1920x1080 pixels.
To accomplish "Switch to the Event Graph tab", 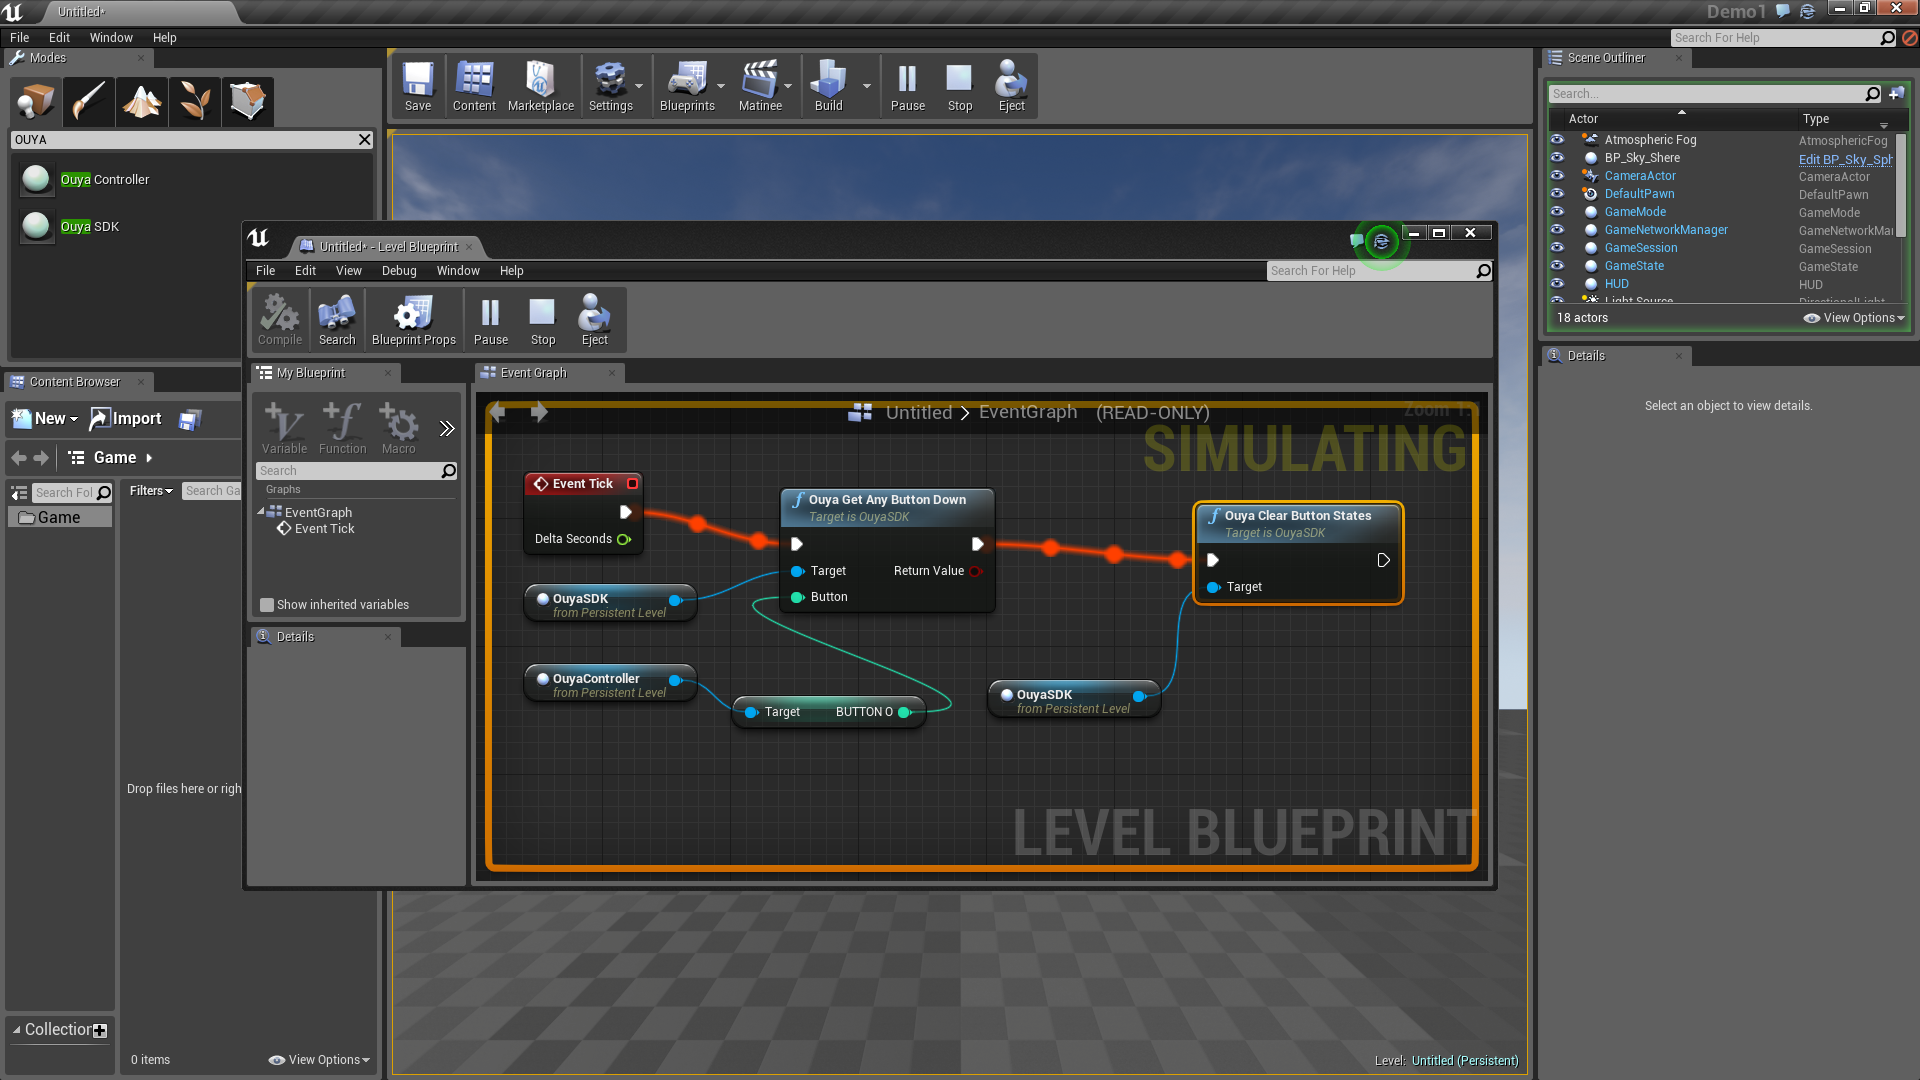I will pos(534,373).
